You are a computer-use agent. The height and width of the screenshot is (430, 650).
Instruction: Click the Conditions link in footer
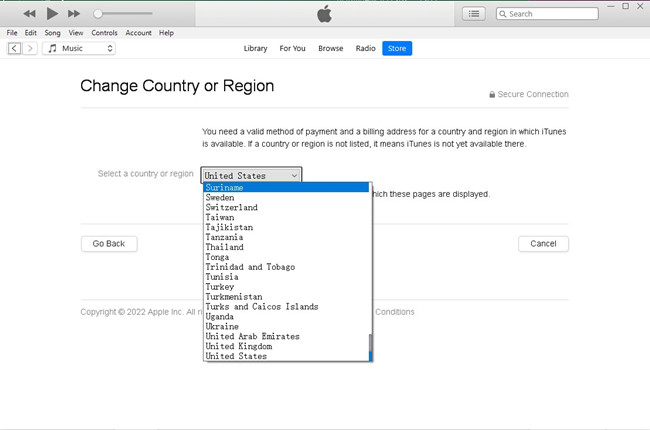tap(395, 312)
